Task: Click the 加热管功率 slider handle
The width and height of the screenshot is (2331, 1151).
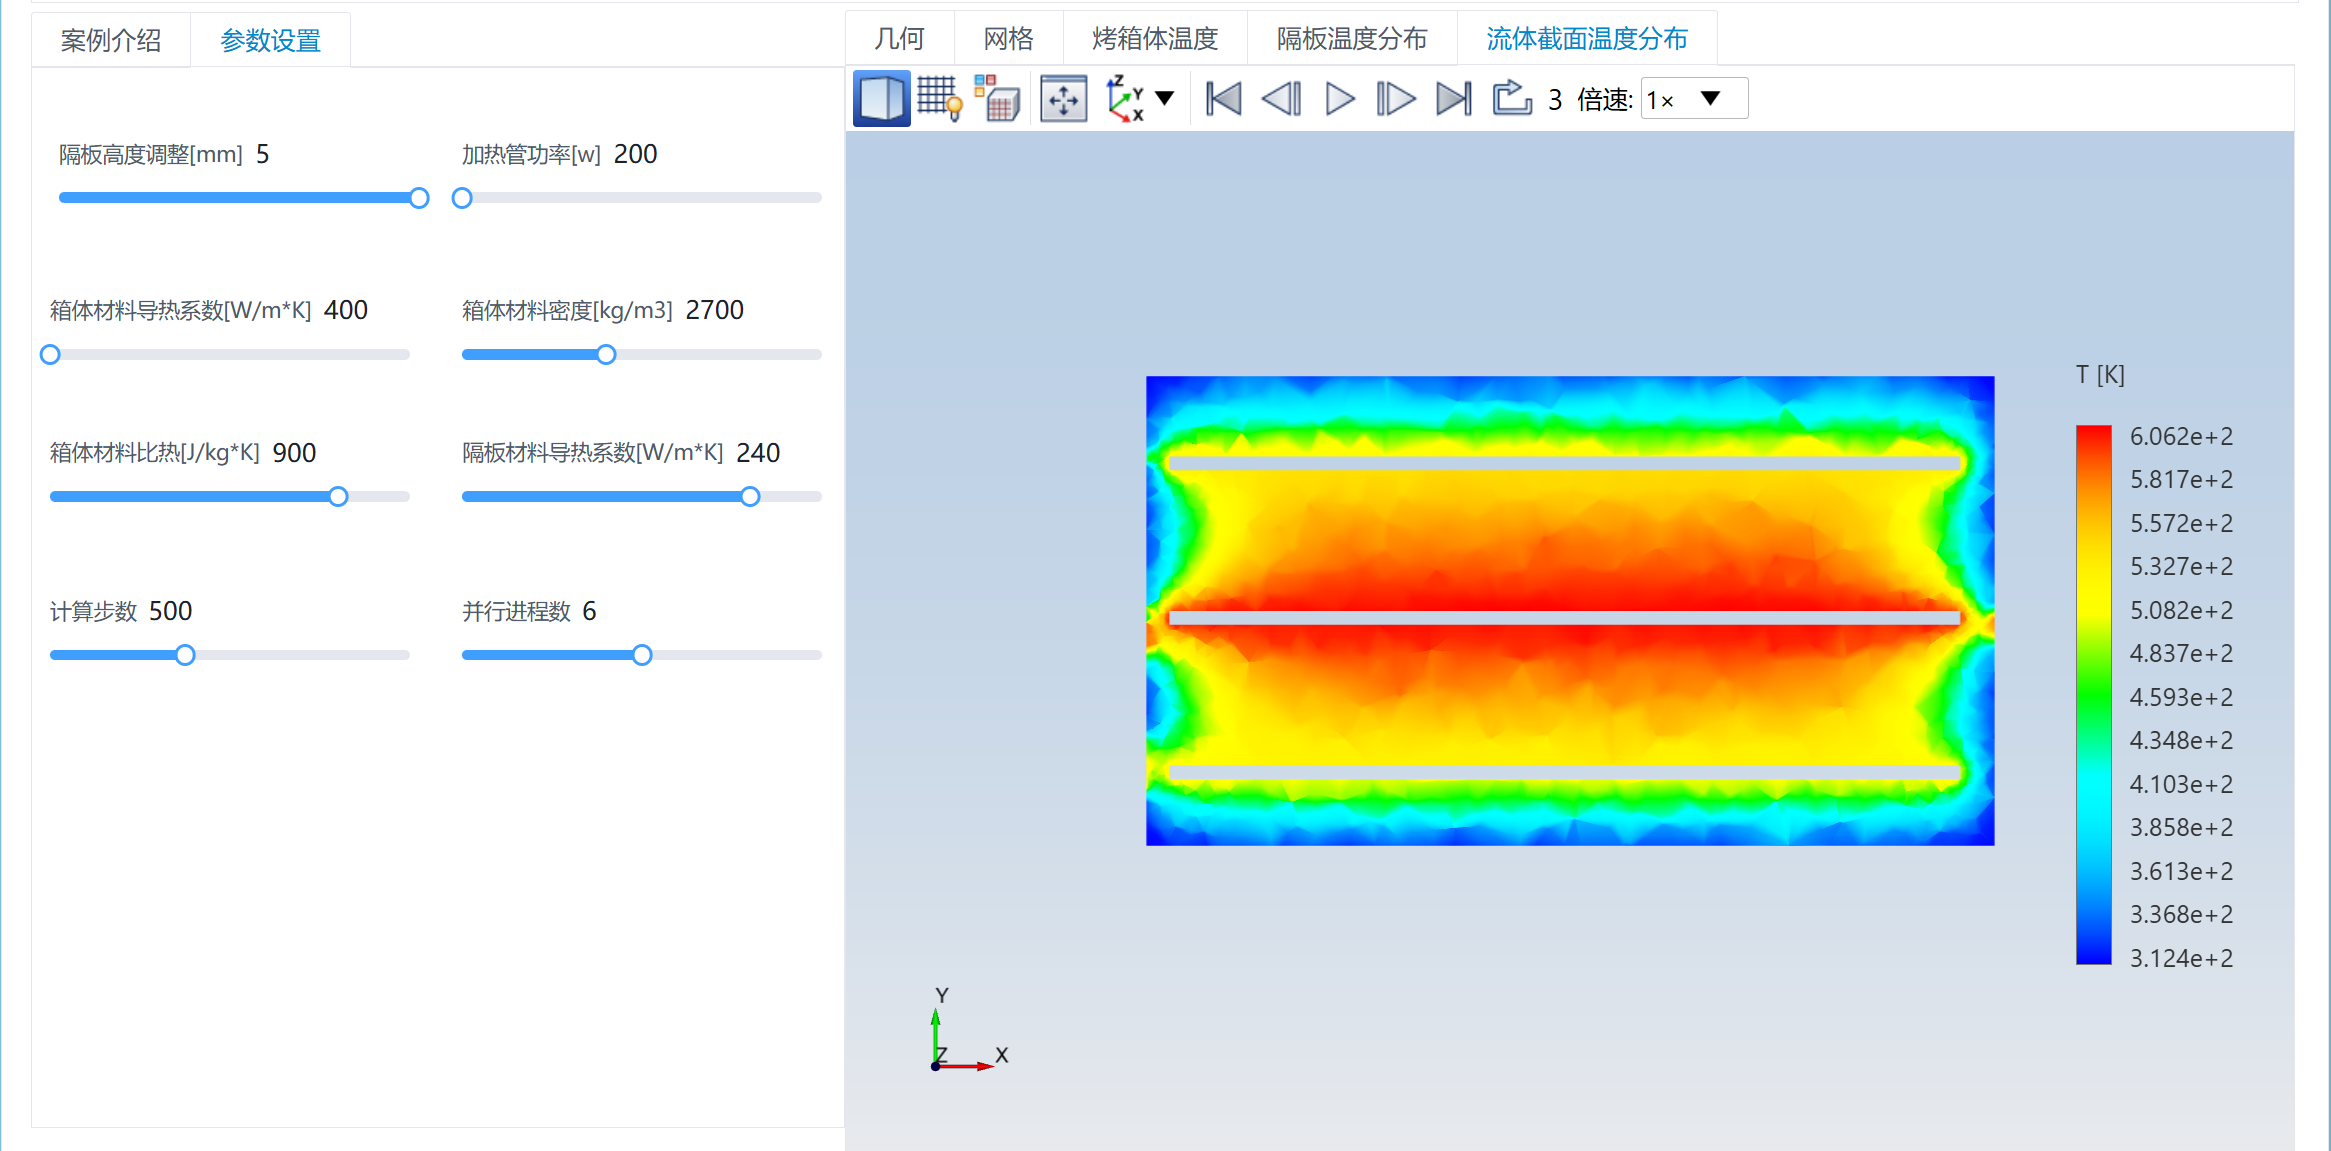Action: click(x=462, y=198)
